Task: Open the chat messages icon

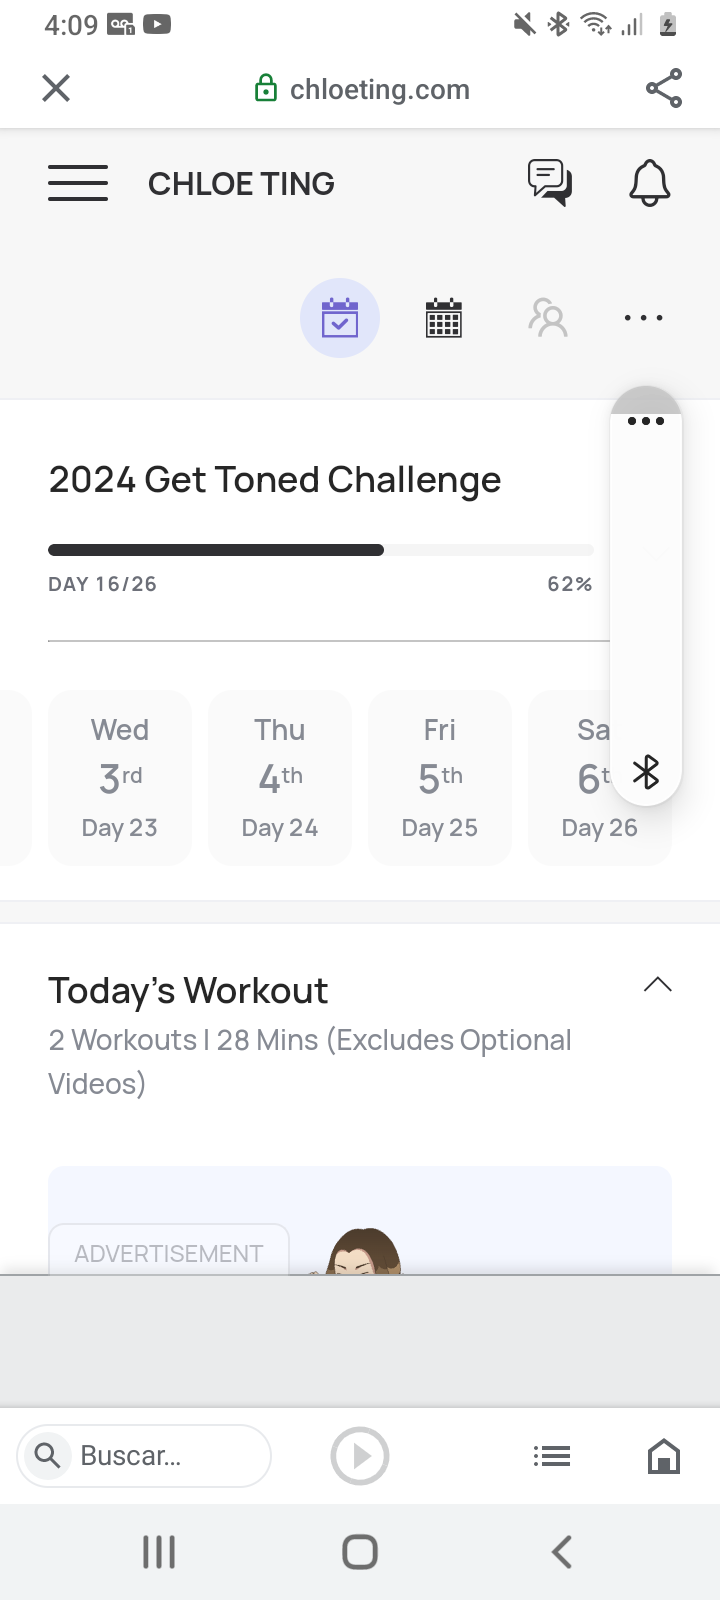Action: [x=549, y=182]
